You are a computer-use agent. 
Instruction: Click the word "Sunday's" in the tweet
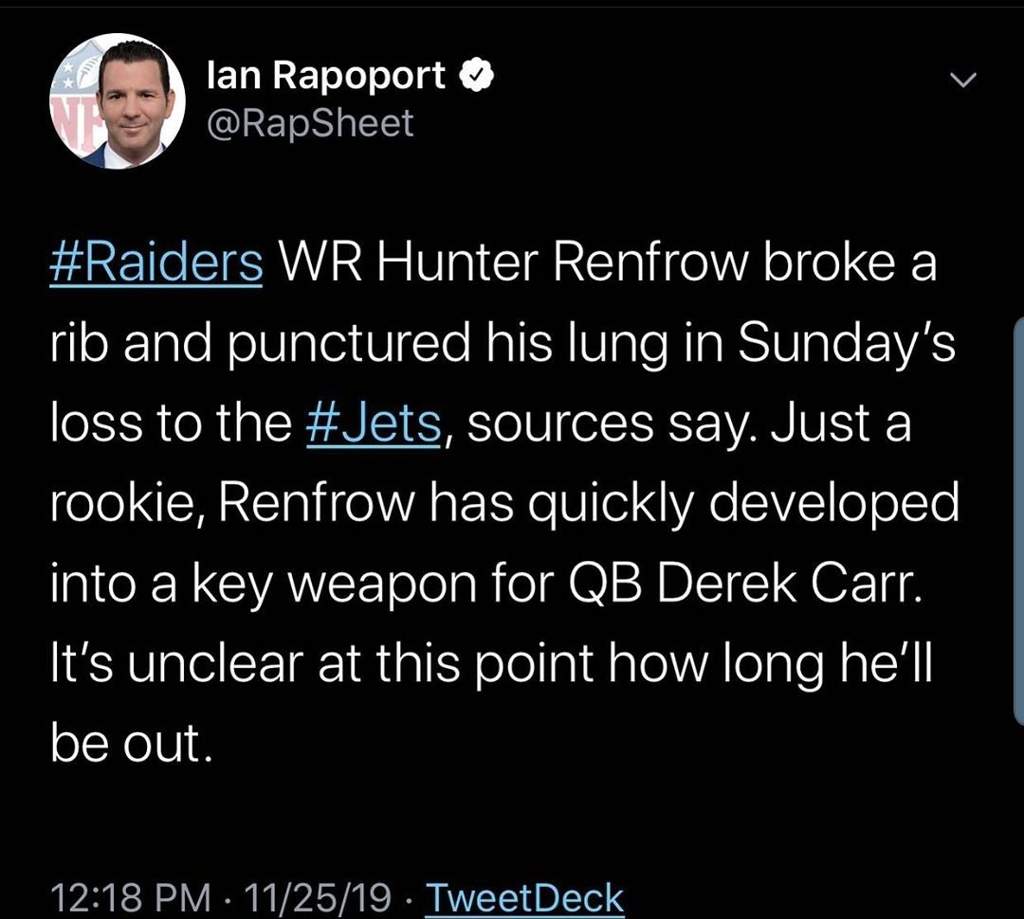[x=847, y=344]
